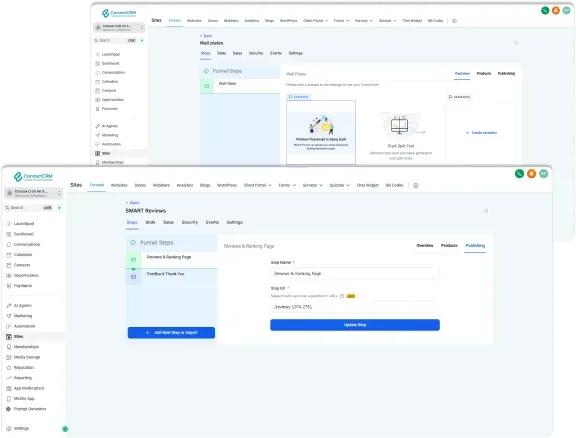The image size is (576, 438).
Task: Click the Contacts icon in front sidebar
Action: pyautogui.click(x=9, y=265)
